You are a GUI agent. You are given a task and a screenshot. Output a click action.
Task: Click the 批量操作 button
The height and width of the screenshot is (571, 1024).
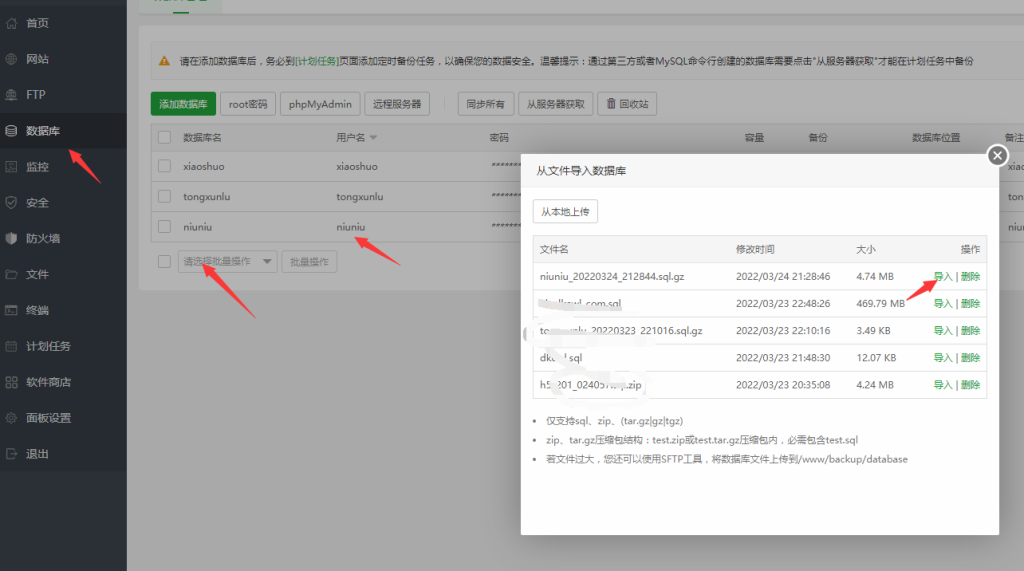[x=310, y=262]
